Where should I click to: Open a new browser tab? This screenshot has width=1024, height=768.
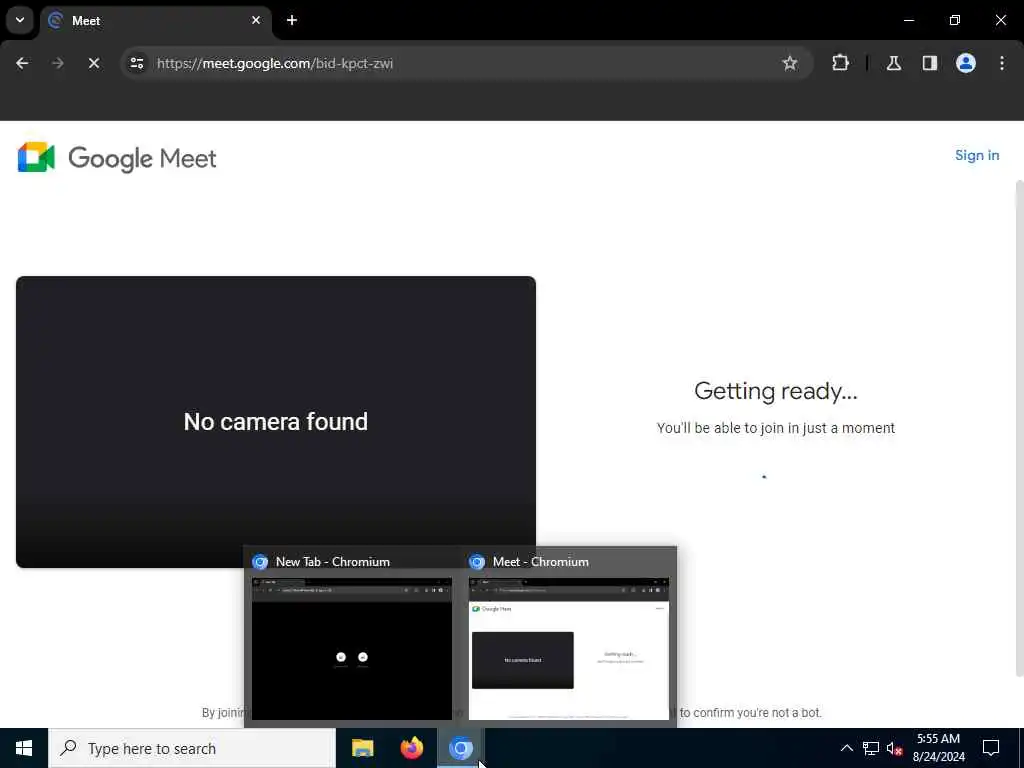click(292, 20)
